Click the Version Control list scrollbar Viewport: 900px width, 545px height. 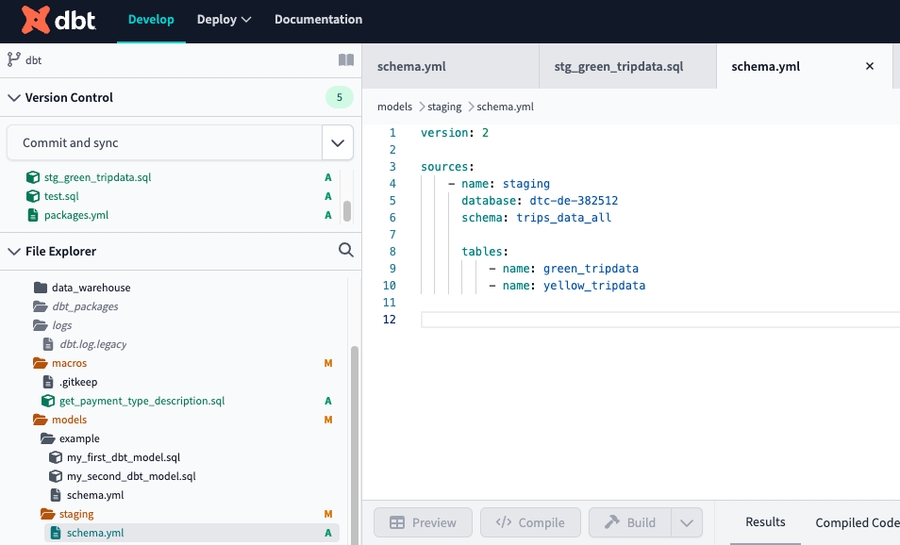(347, 211)
